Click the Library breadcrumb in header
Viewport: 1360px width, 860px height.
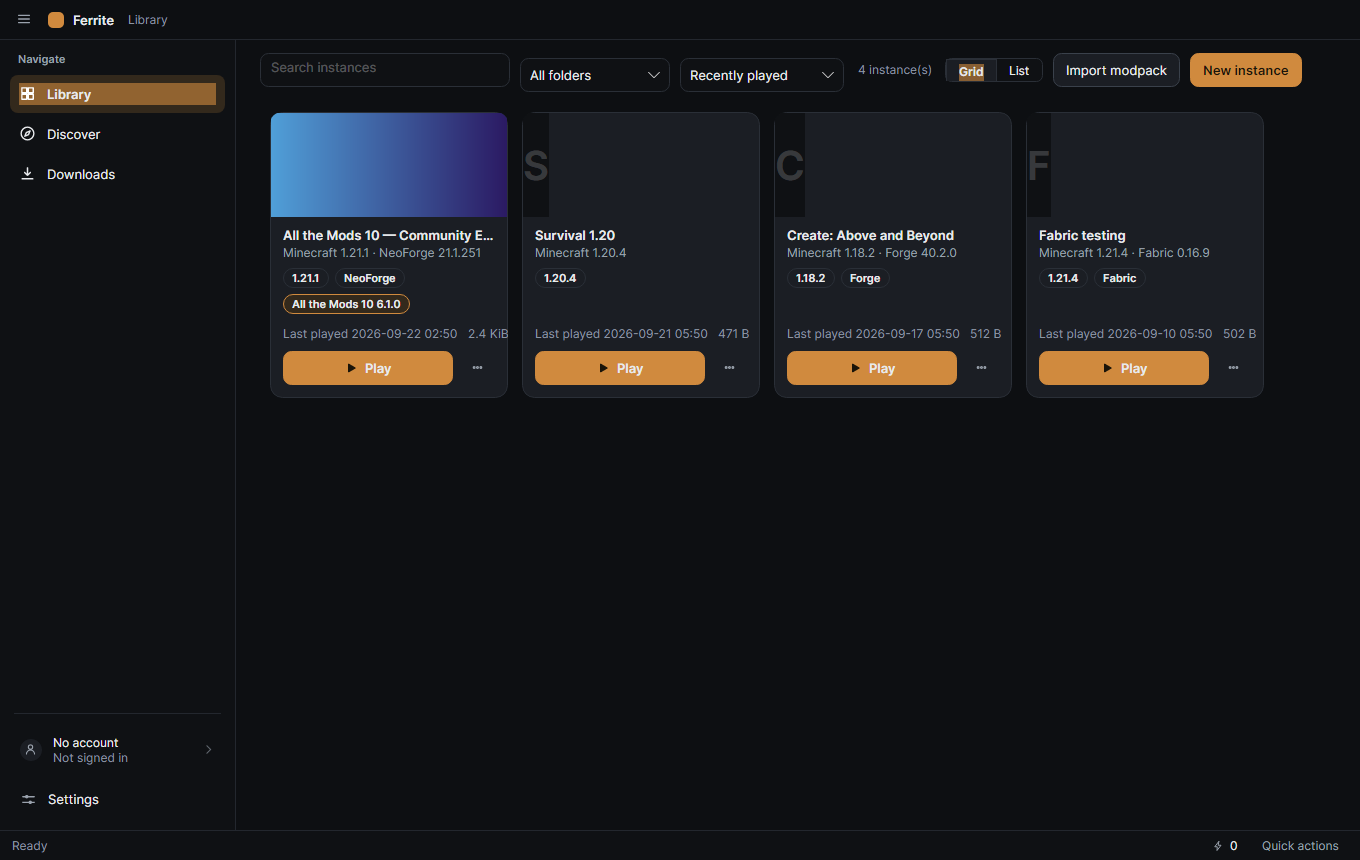pyautogui.click(x=148, y=20)
